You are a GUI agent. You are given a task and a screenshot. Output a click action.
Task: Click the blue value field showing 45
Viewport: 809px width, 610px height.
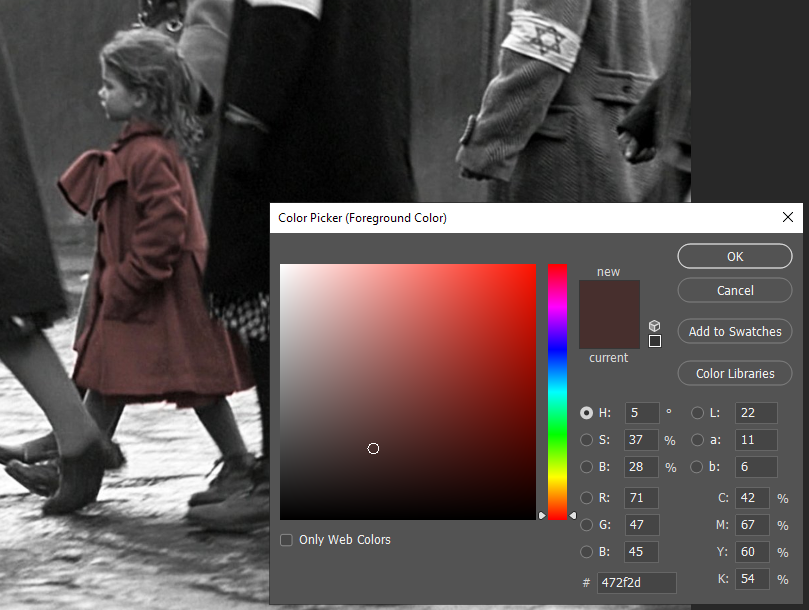[642, 552]
